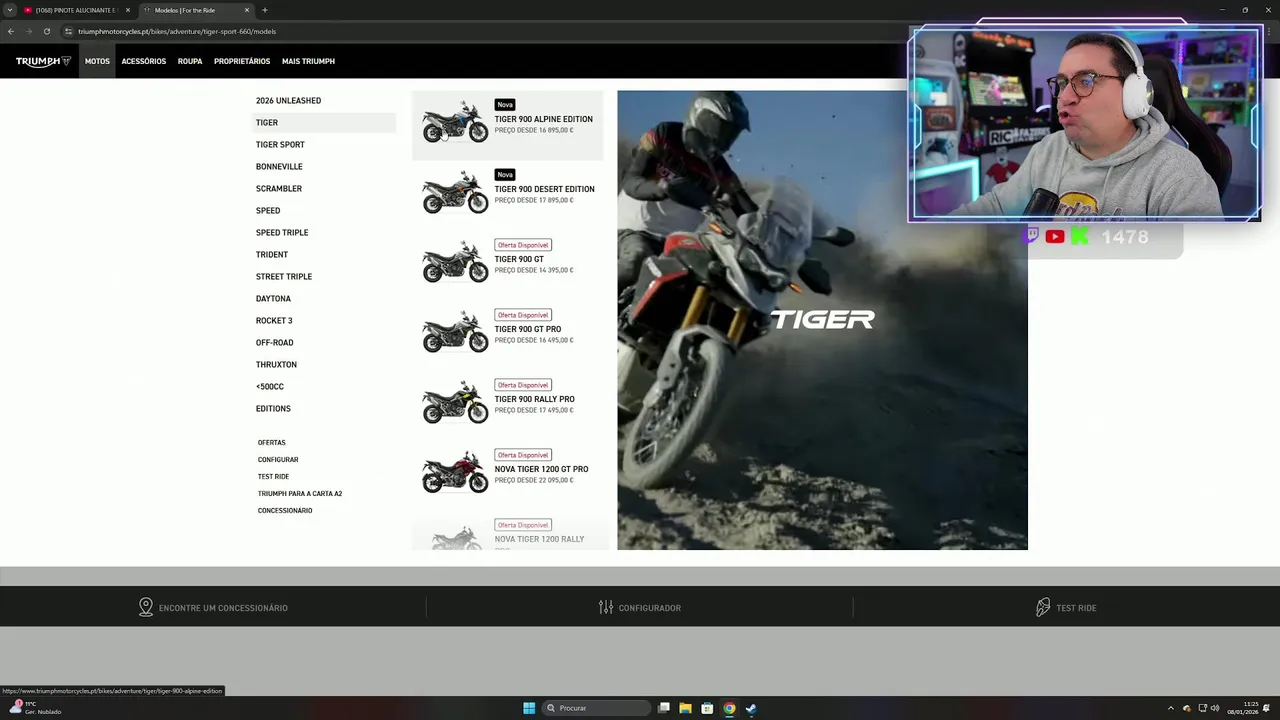Select the EDITIONS category
Image resolution: width=1280 pixels, height=720 pixels.
pos(273,409)
